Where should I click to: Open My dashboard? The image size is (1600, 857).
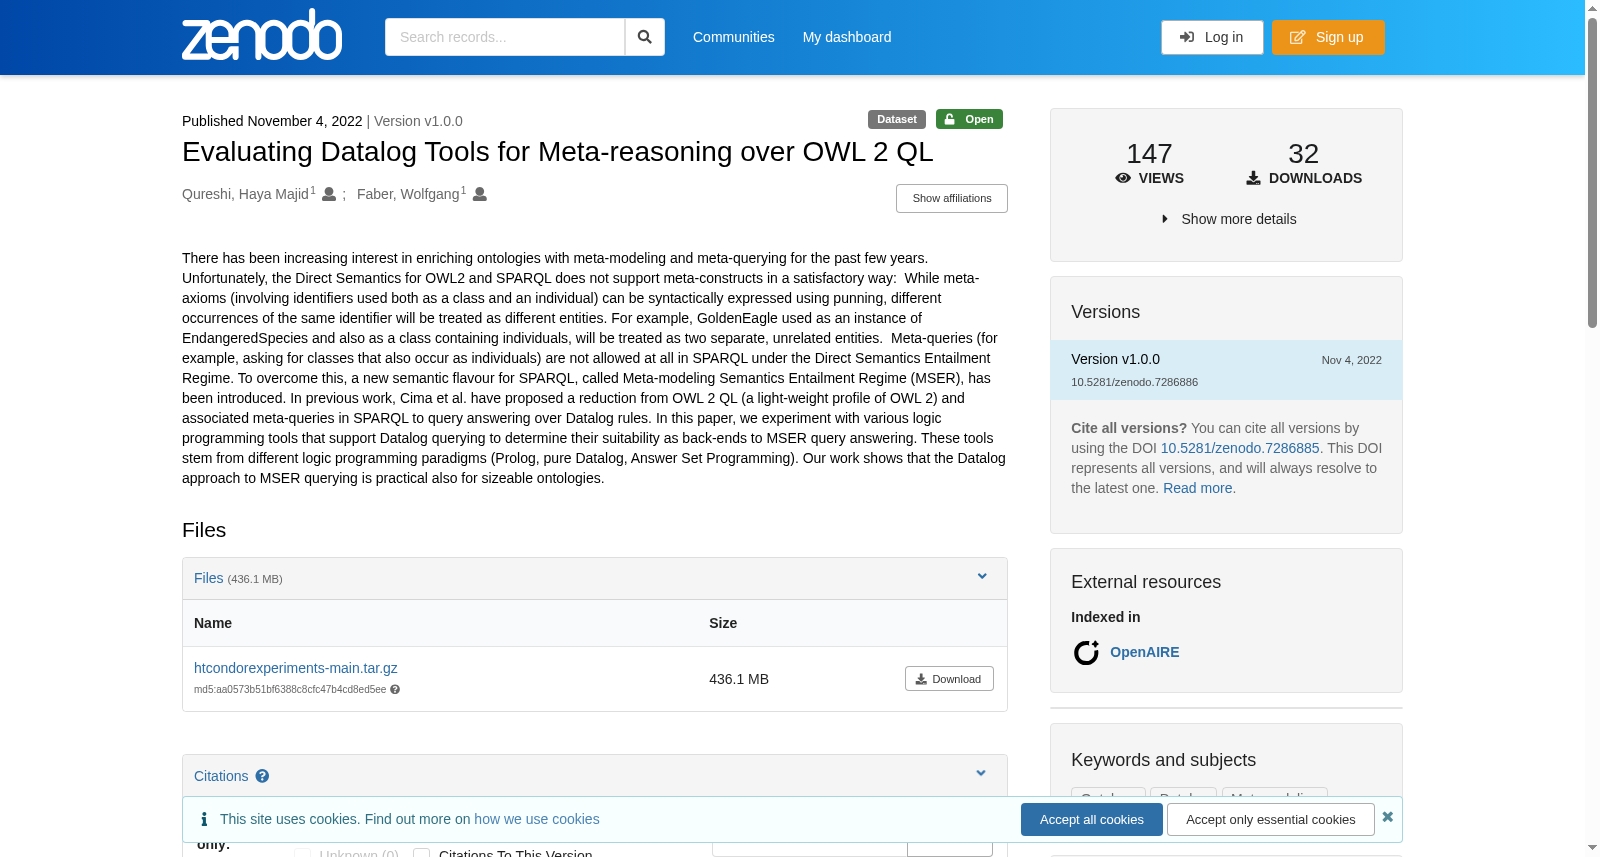pos(847,37)
